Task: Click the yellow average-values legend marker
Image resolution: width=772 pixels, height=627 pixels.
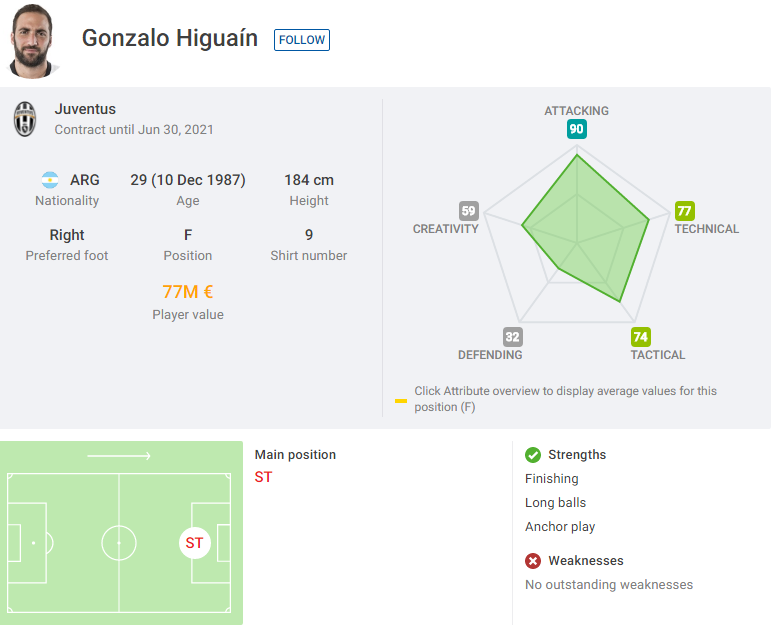Action: [401, 401]
